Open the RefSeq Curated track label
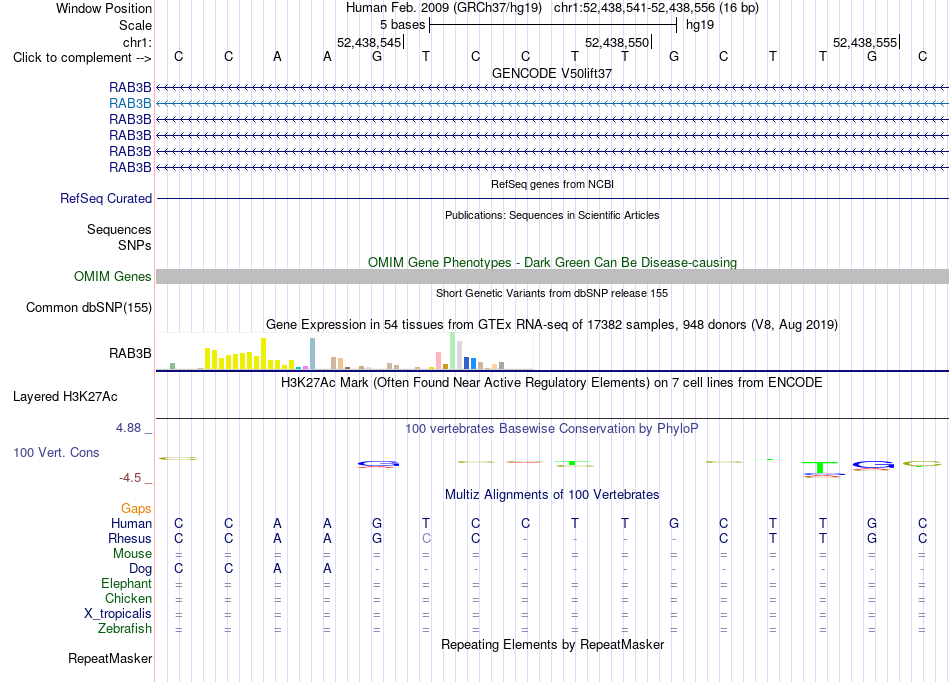 pyautogui.click(x=106, y=199)
